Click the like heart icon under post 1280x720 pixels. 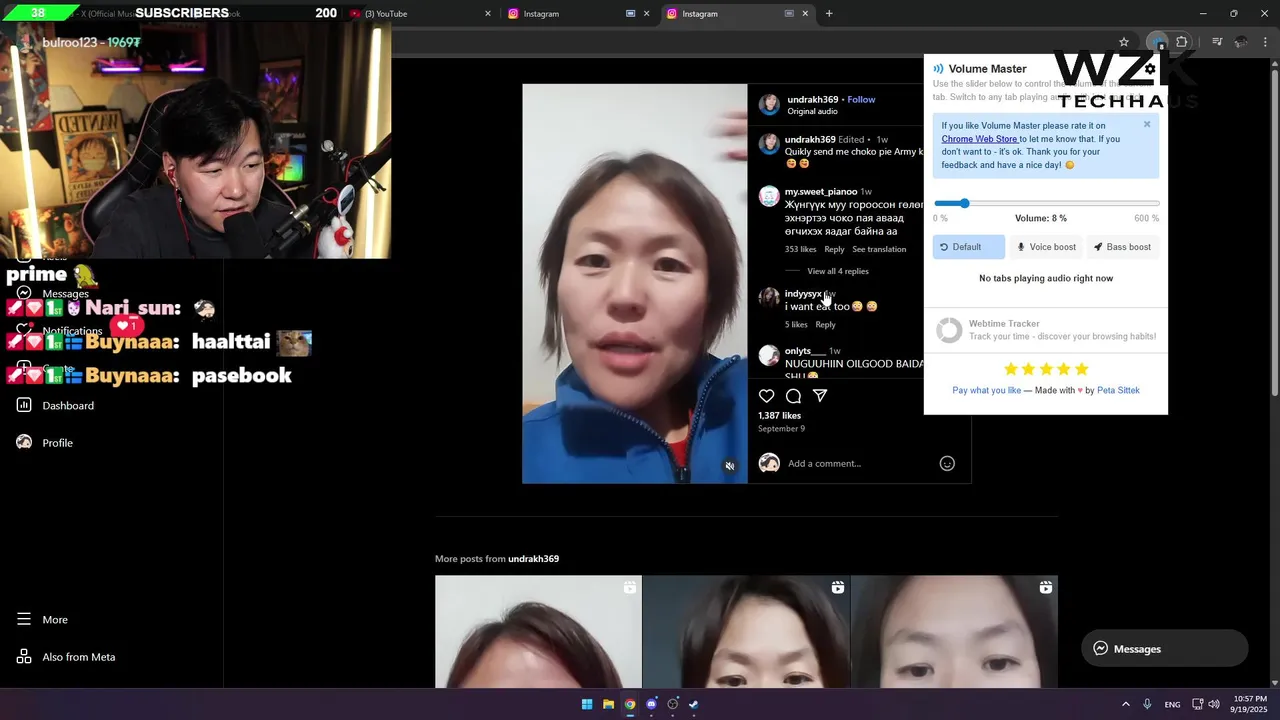(x=766, y=396)
